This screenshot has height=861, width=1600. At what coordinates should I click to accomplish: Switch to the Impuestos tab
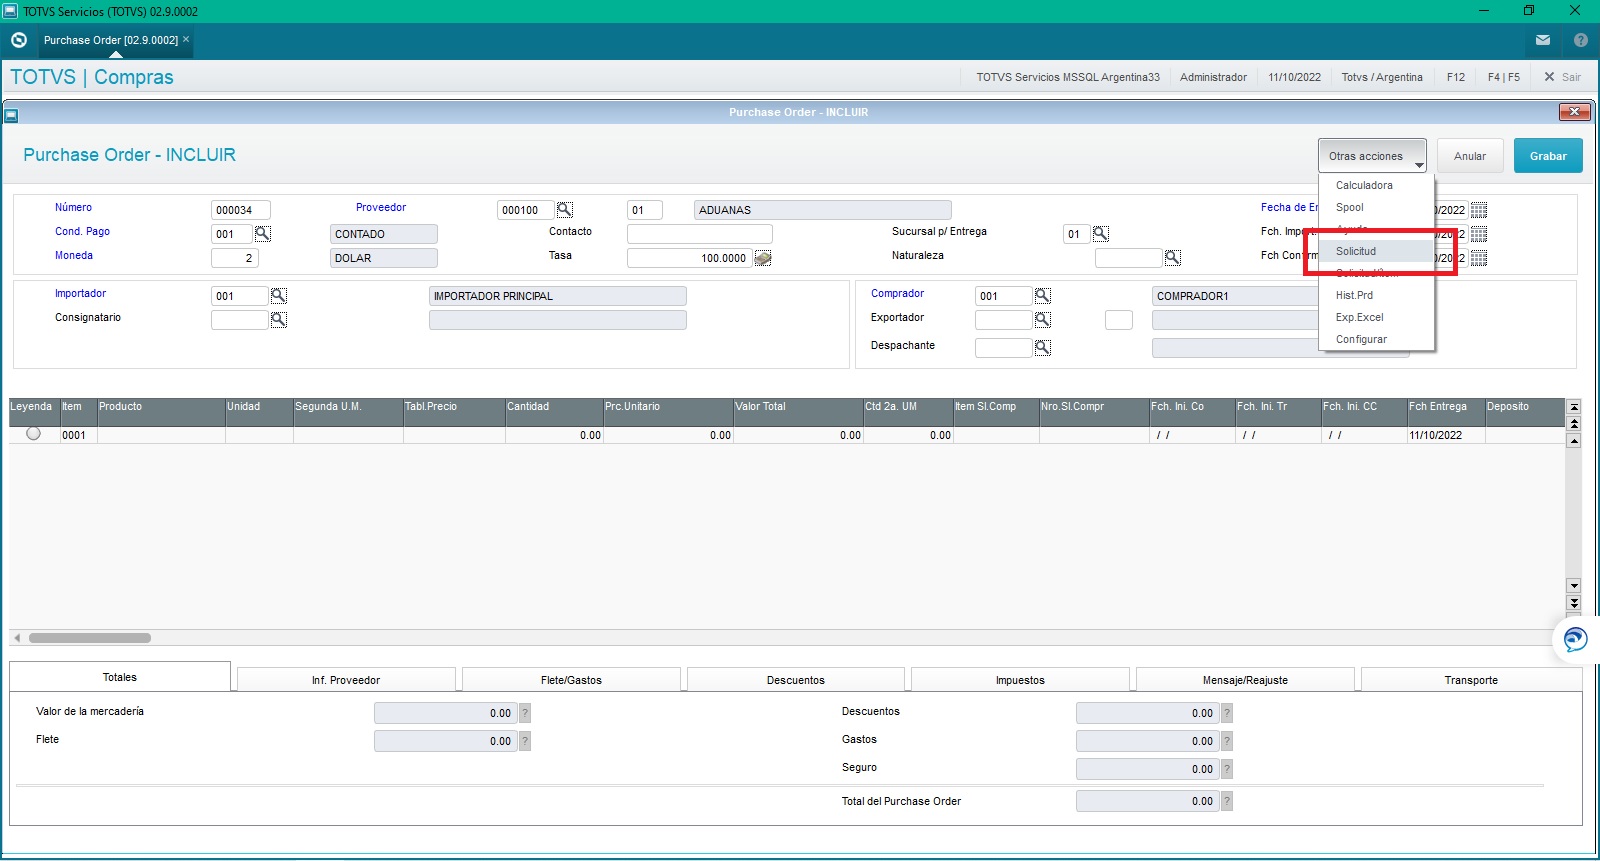click(1020, 680)
